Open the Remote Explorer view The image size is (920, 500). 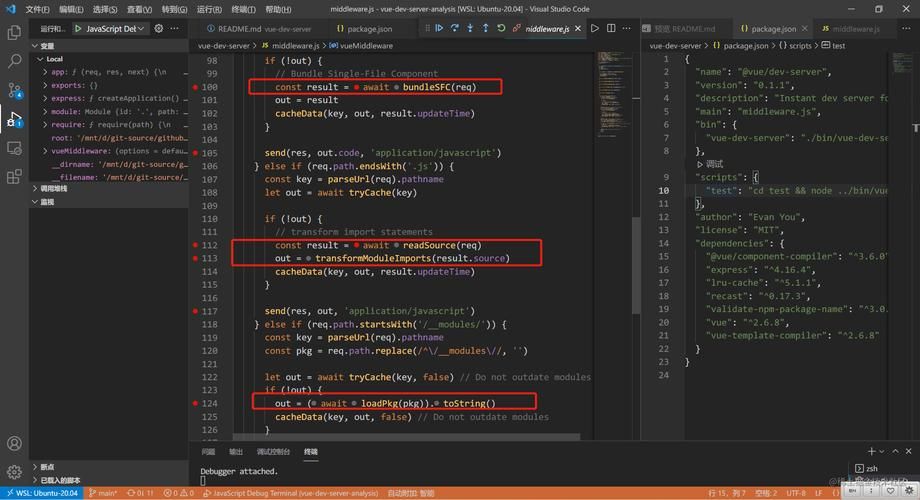tap(14, 148)
